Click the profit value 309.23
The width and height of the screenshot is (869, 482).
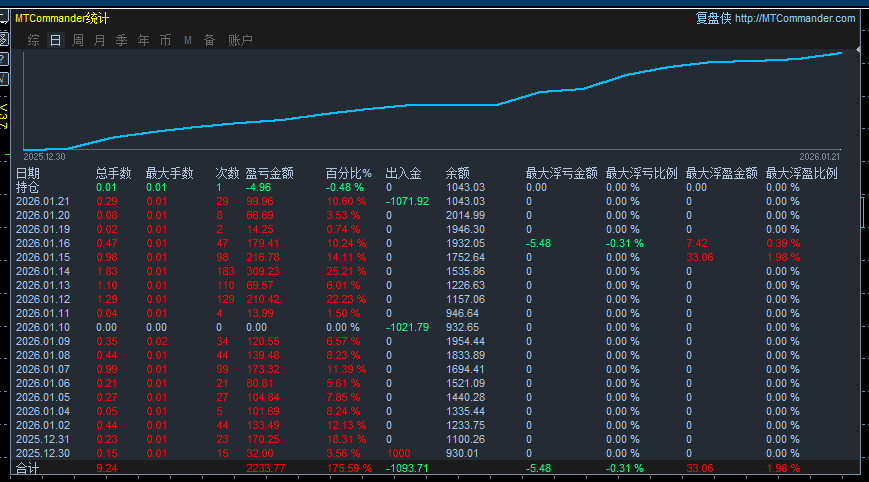(x=263, y=271)
